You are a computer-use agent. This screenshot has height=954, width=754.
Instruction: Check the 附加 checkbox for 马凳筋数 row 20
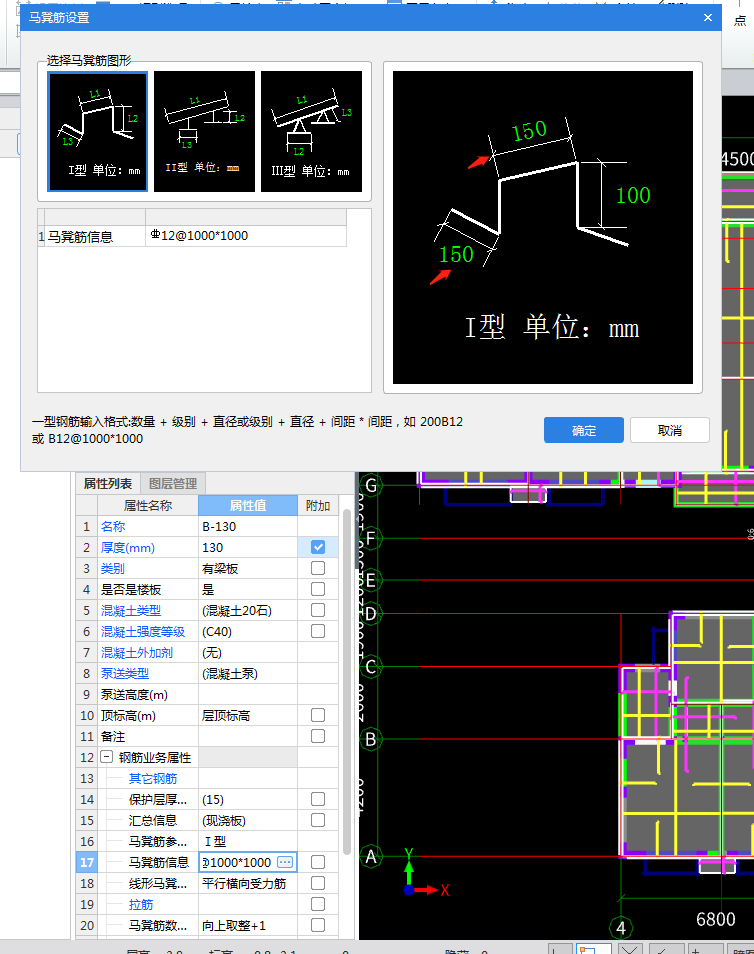318,925
